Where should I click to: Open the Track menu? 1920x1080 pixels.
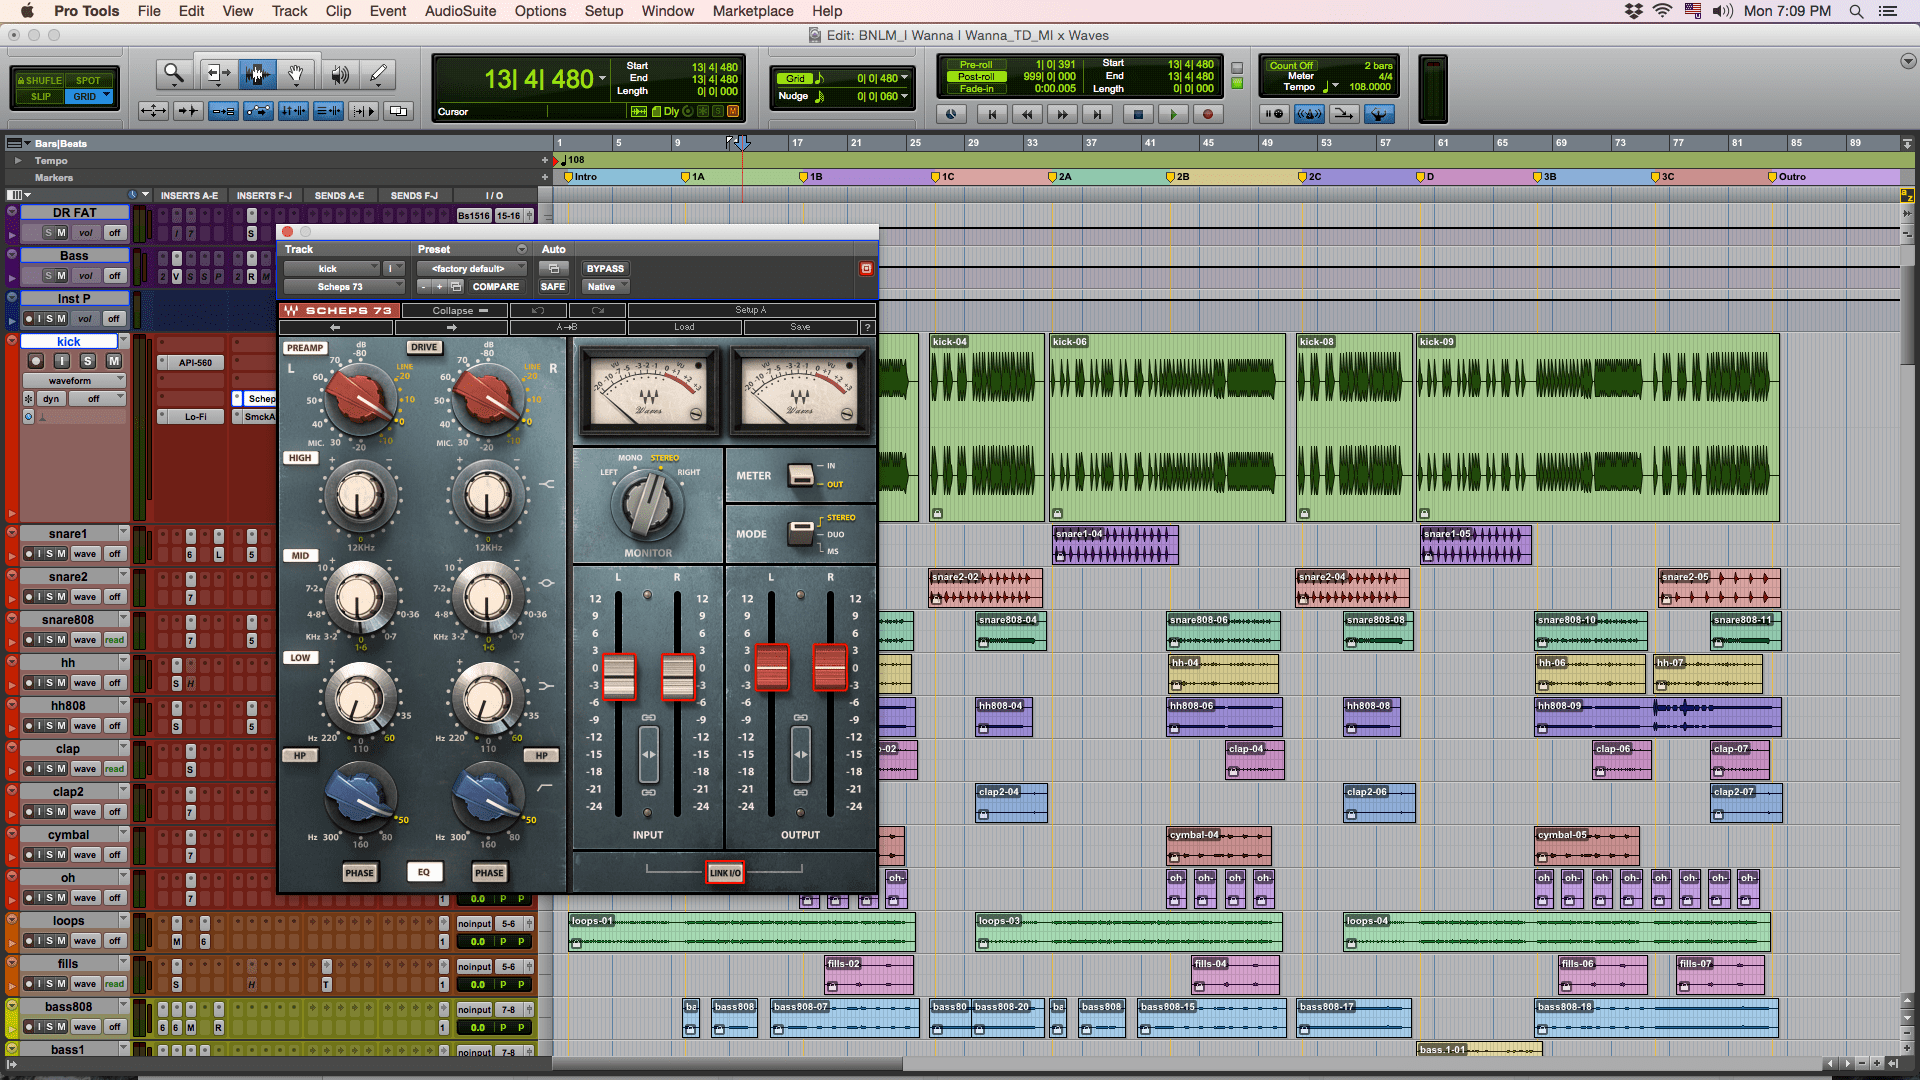(289, 11)
